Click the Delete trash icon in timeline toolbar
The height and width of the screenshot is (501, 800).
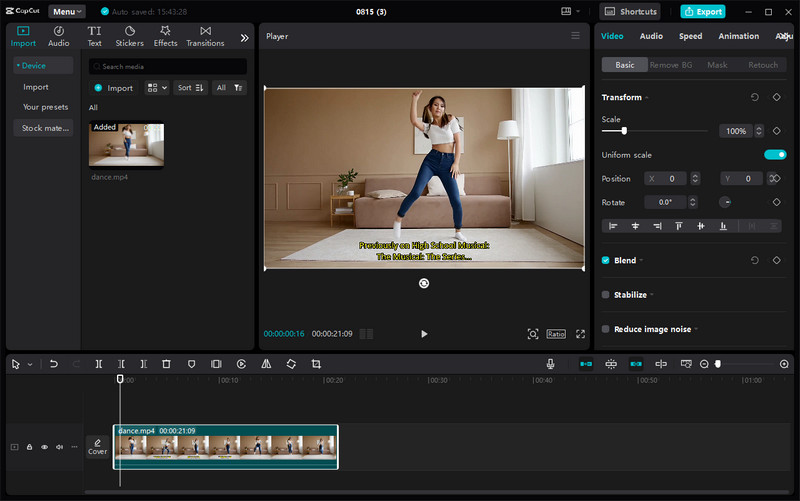click(x=166, y=364)
